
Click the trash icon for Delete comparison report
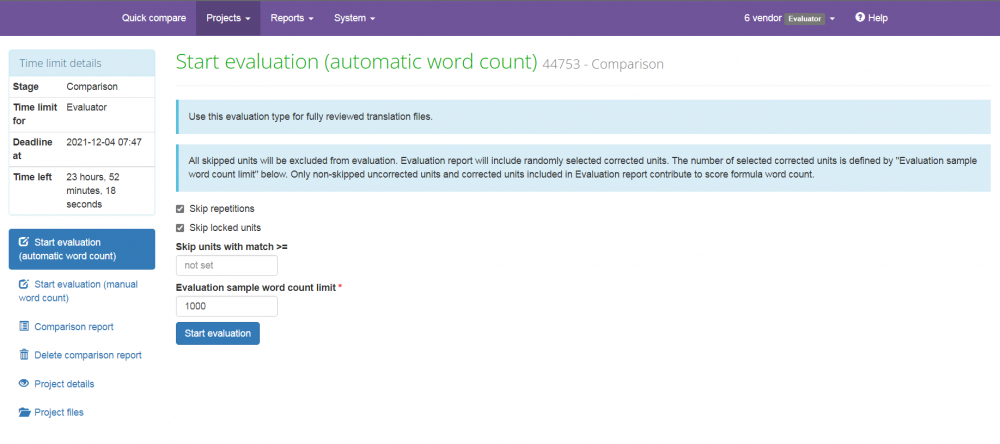24,354
